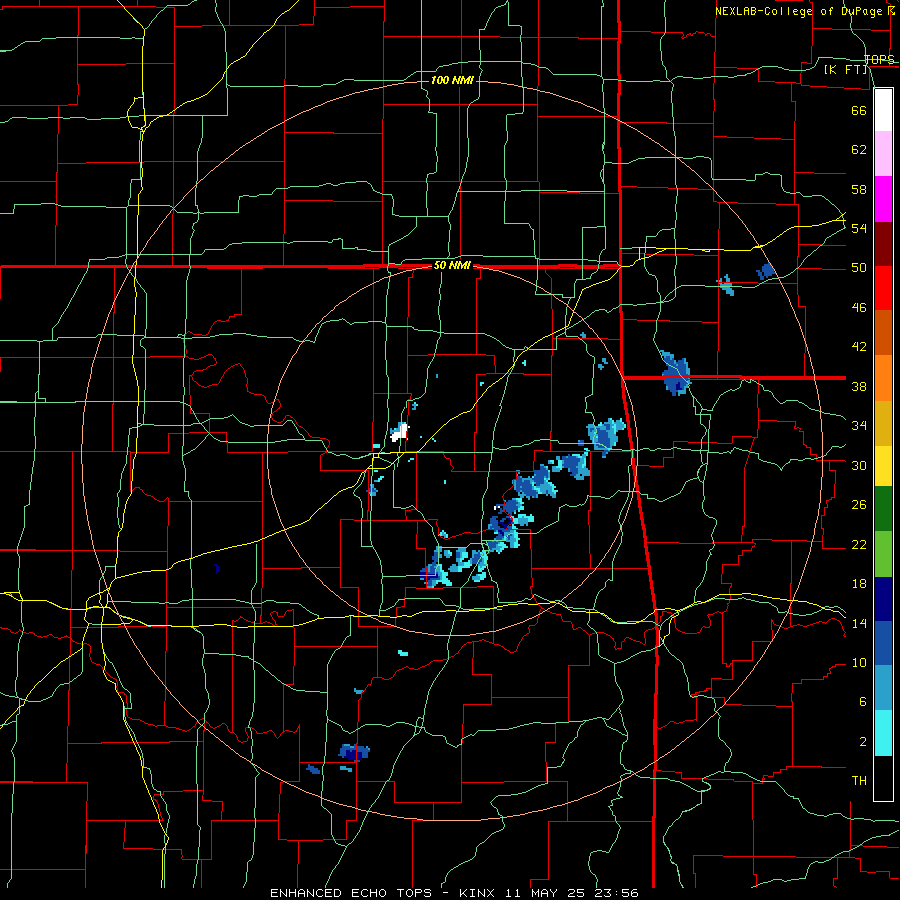Click the legend value "10"

[x=859, y=663]
